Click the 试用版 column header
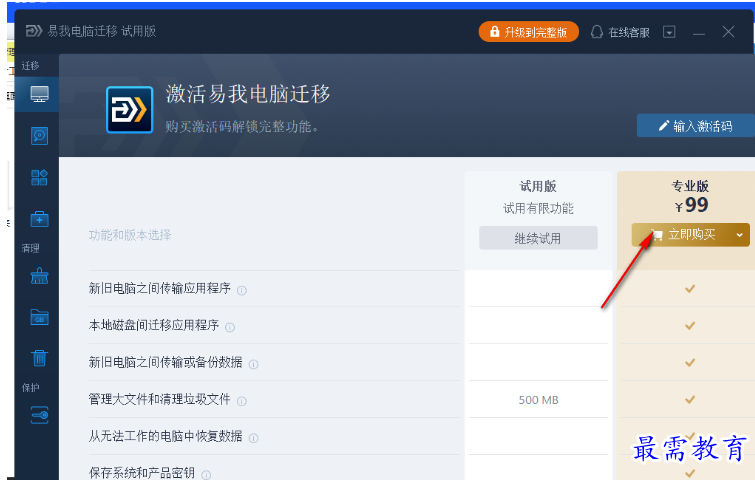 (538, 186)
